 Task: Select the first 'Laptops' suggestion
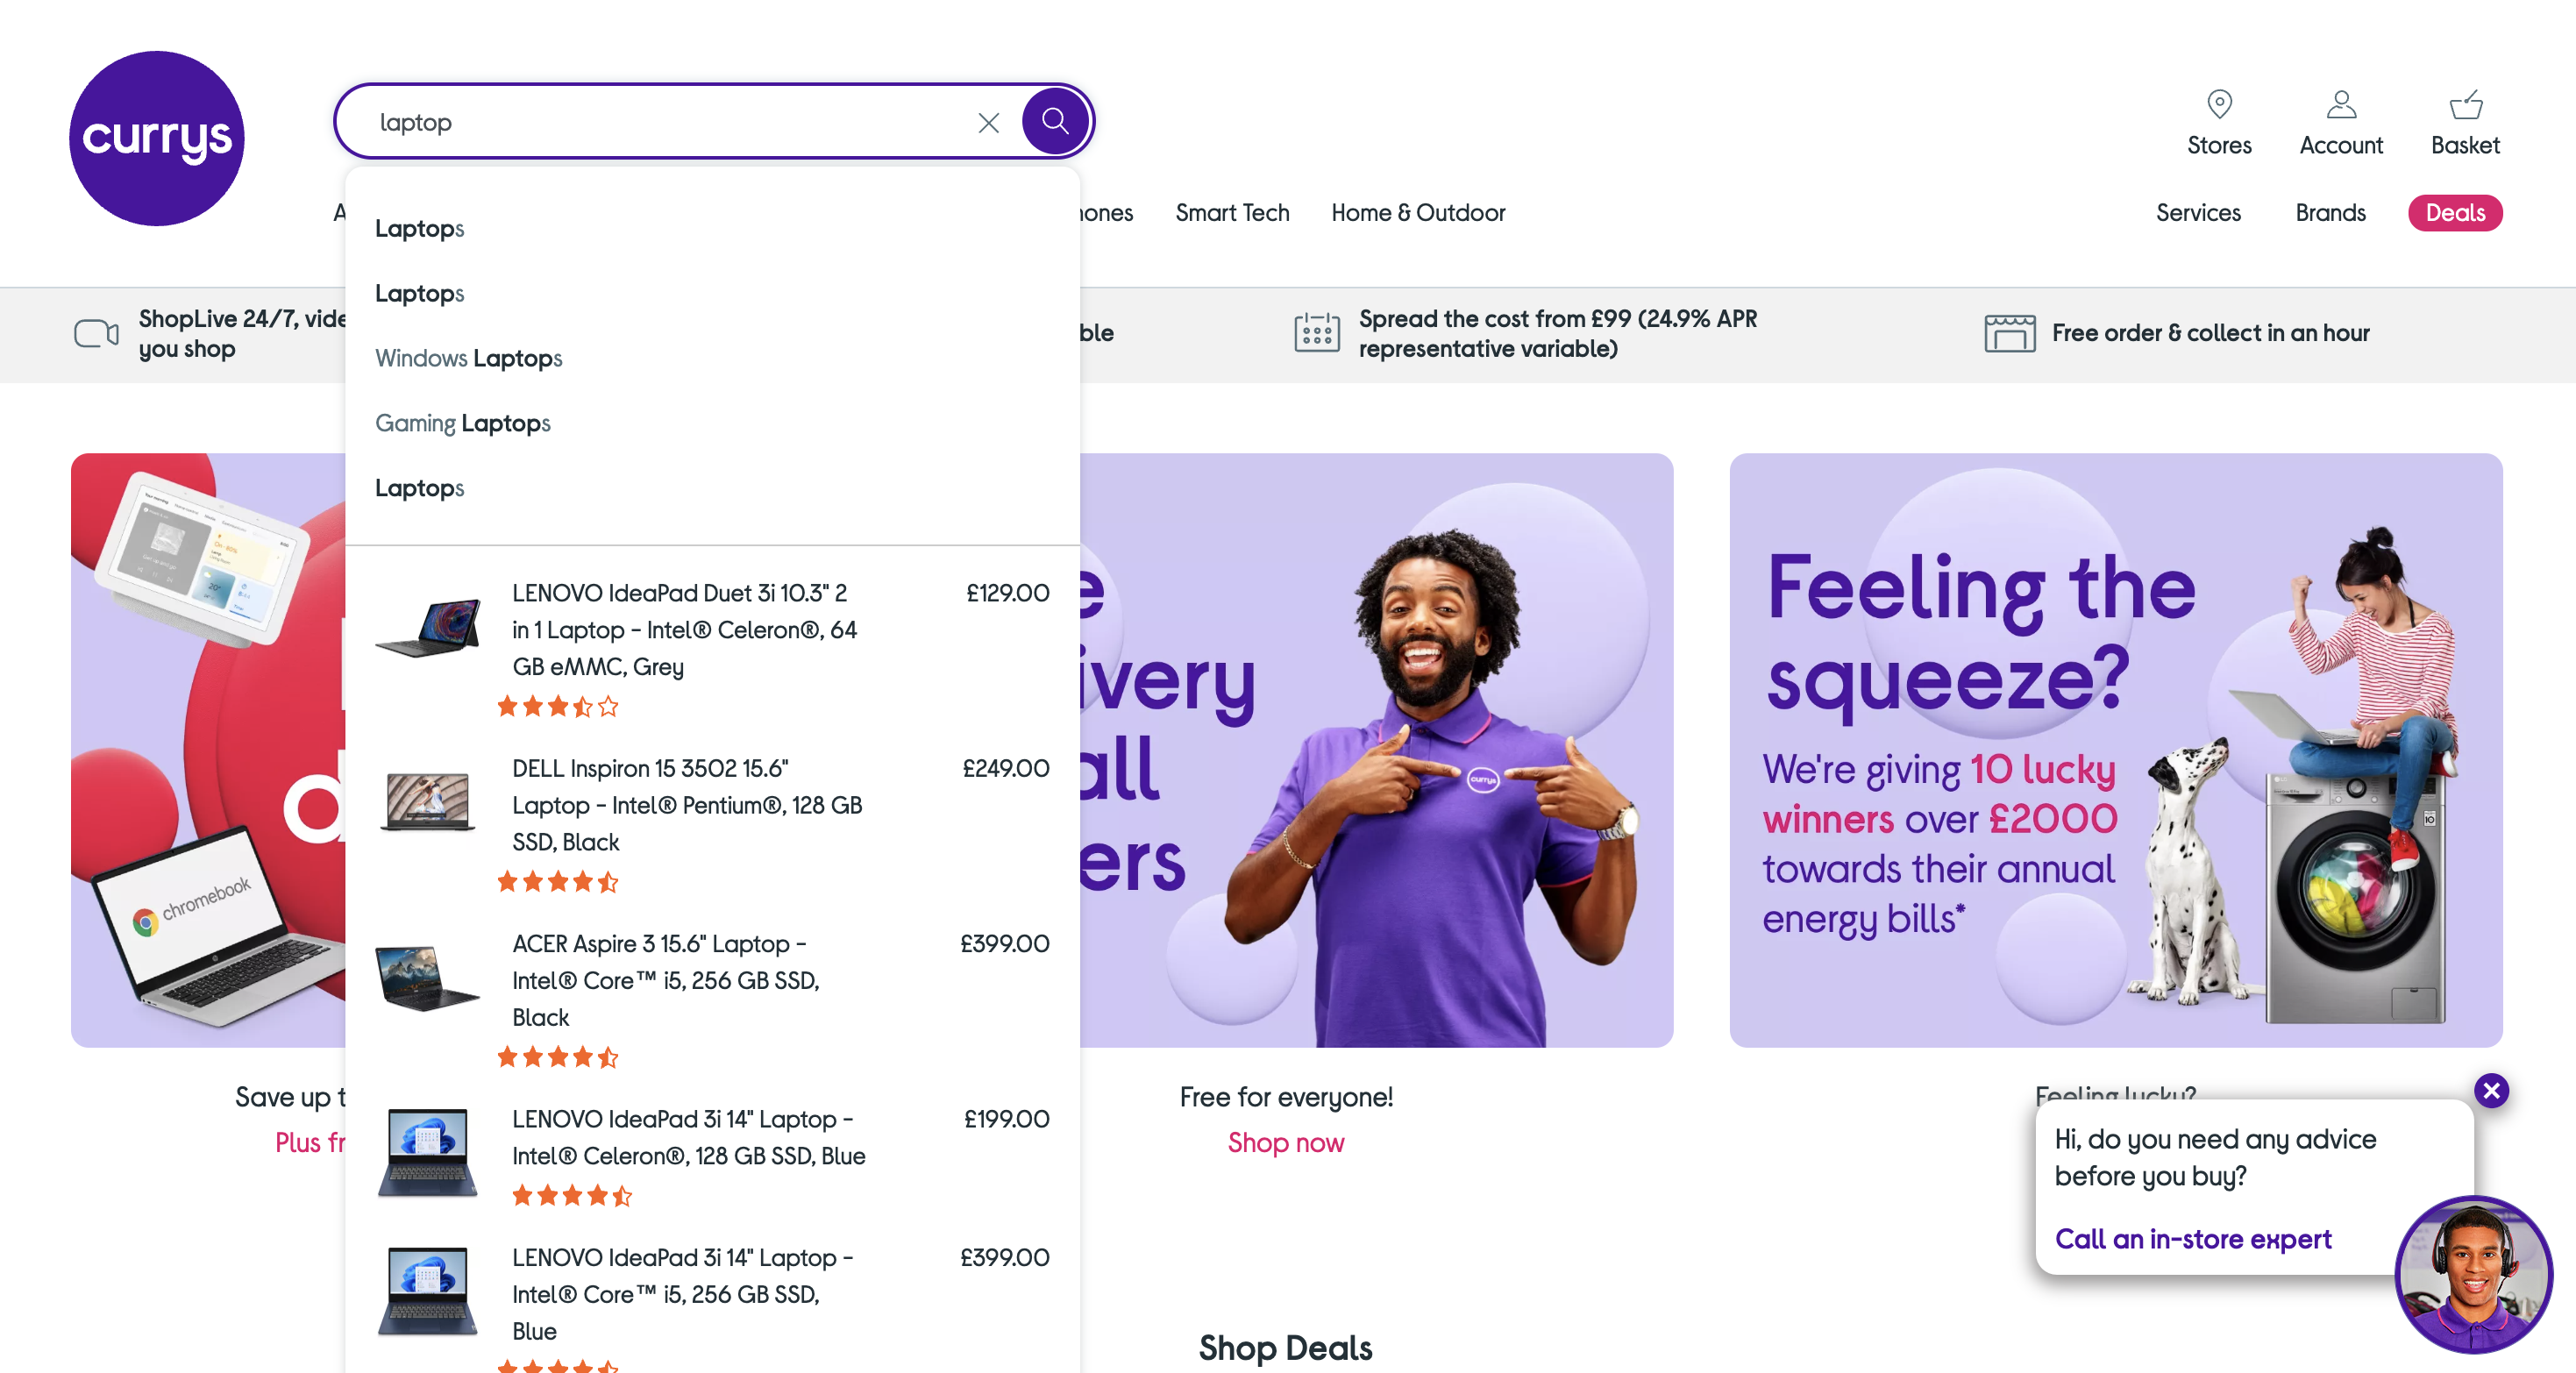[420, 229]
